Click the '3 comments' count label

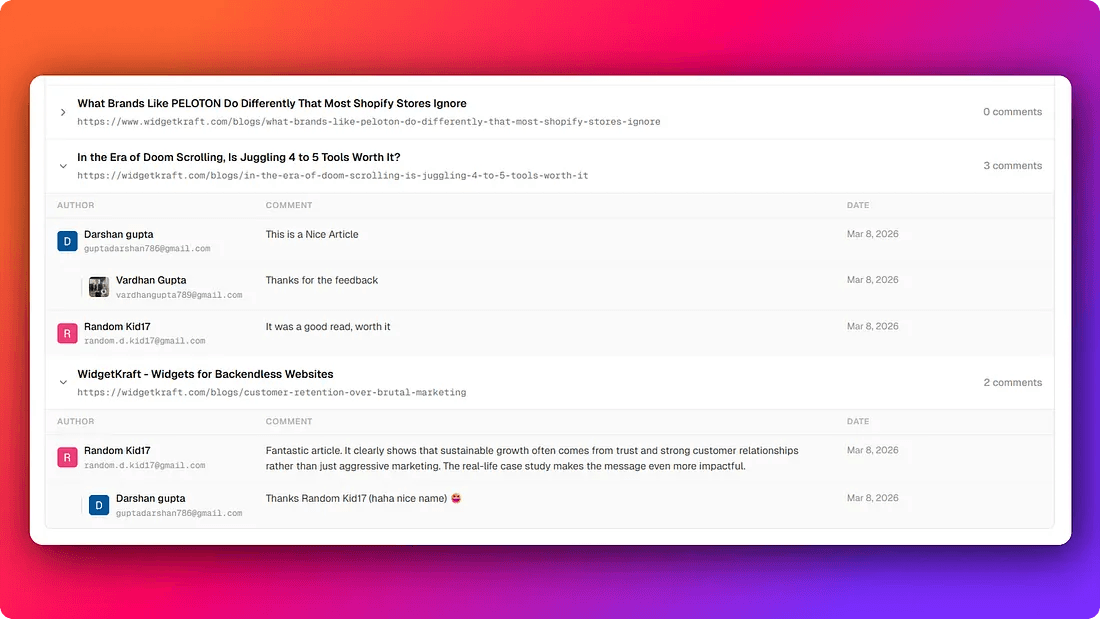(1013, 165)
